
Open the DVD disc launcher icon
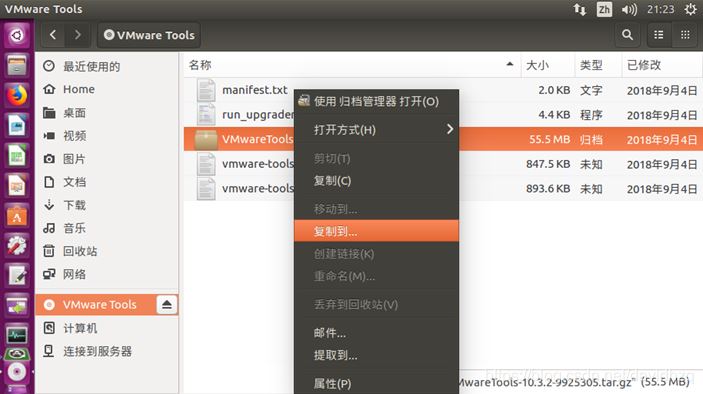coord(17,372)
